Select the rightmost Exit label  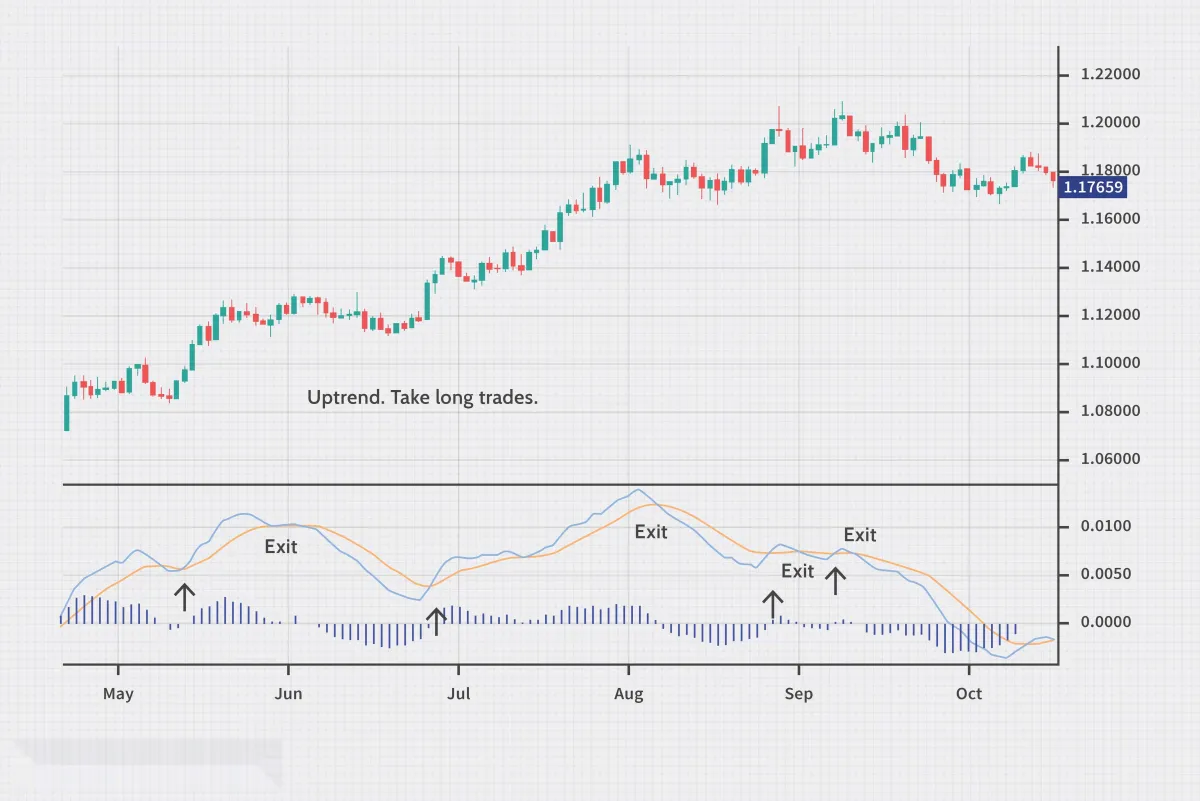coord(859,535)
